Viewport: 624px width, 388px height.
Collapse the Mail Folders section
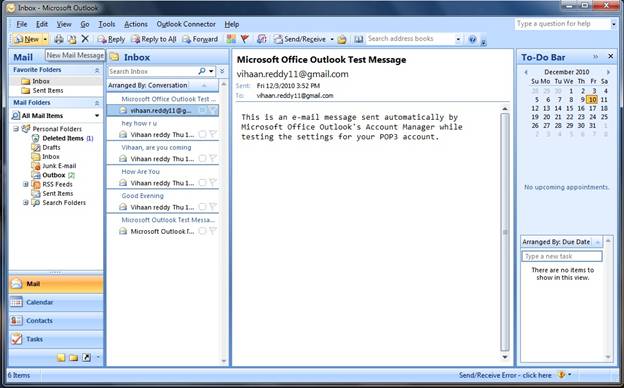pyautogui.click(x=97, y=103)
